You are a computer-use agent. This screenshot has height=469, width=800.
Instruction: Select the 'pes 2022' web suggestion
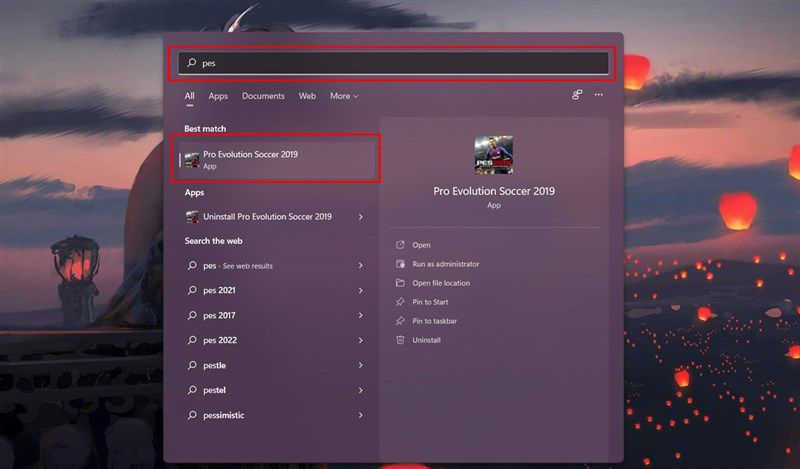[x=276, y=340]
